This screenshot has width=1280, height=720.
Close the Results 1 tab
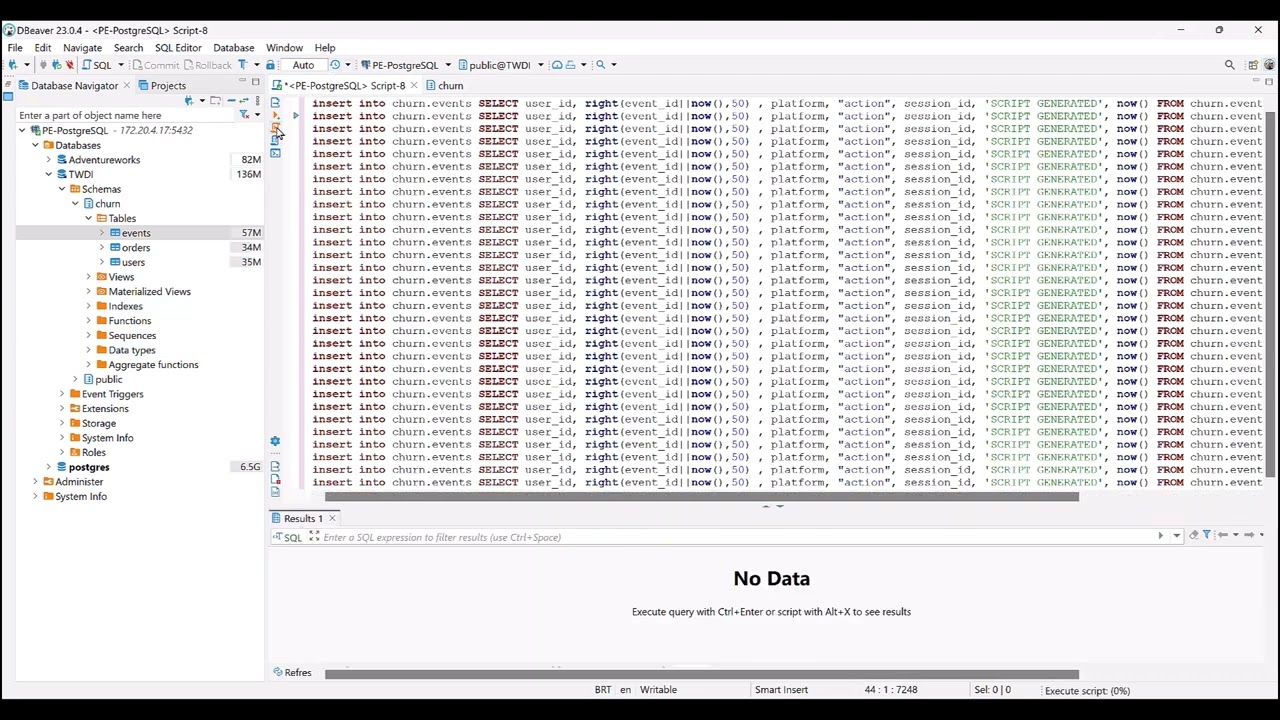[332, 518]
